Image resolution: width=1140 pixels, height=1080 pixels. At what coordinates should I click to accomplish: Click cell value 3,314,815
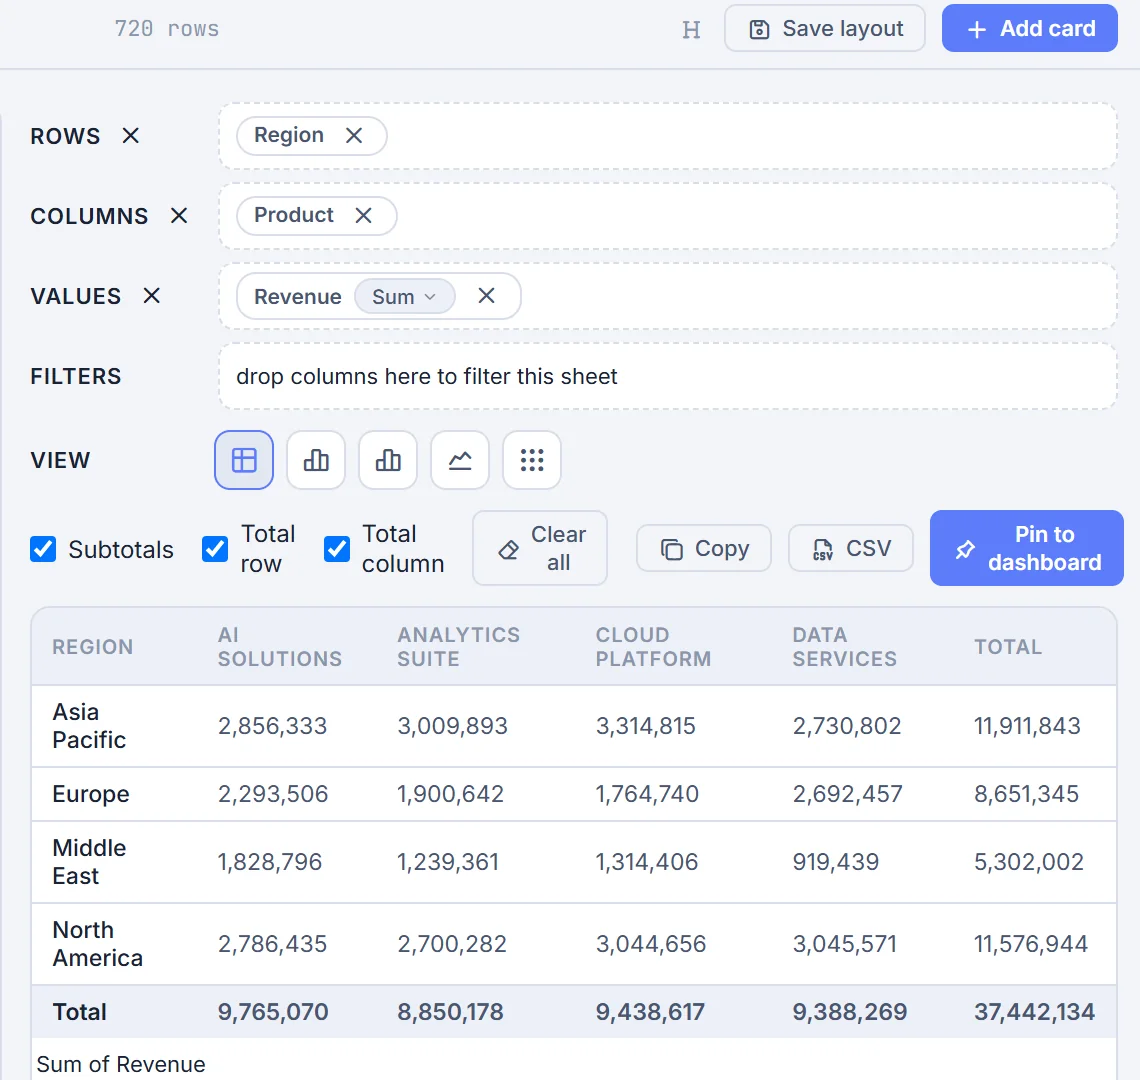[646, 726]
